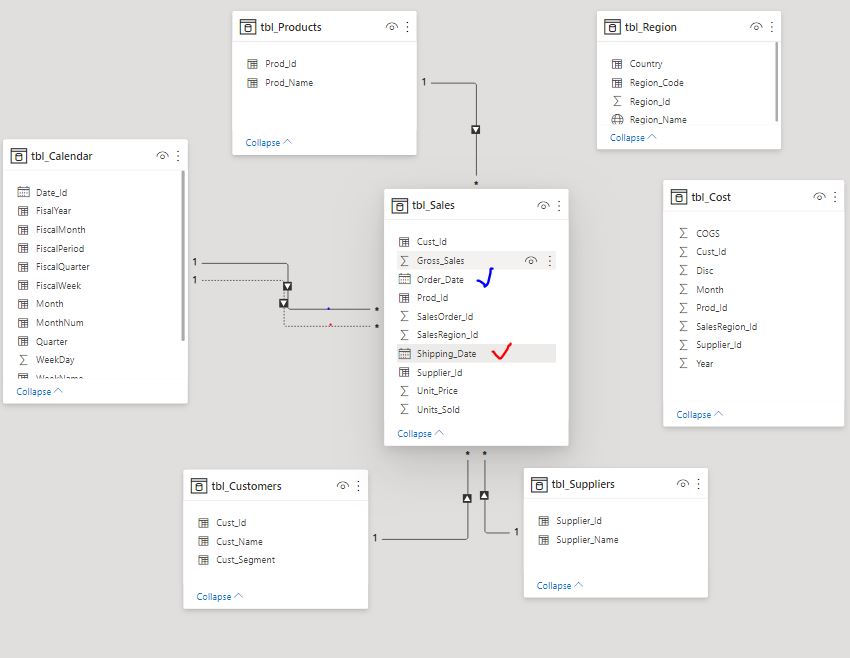Screen dimensions: 850x658
Task: Click the calendar icon beside Shipping_Date
Action: (403, 353)
